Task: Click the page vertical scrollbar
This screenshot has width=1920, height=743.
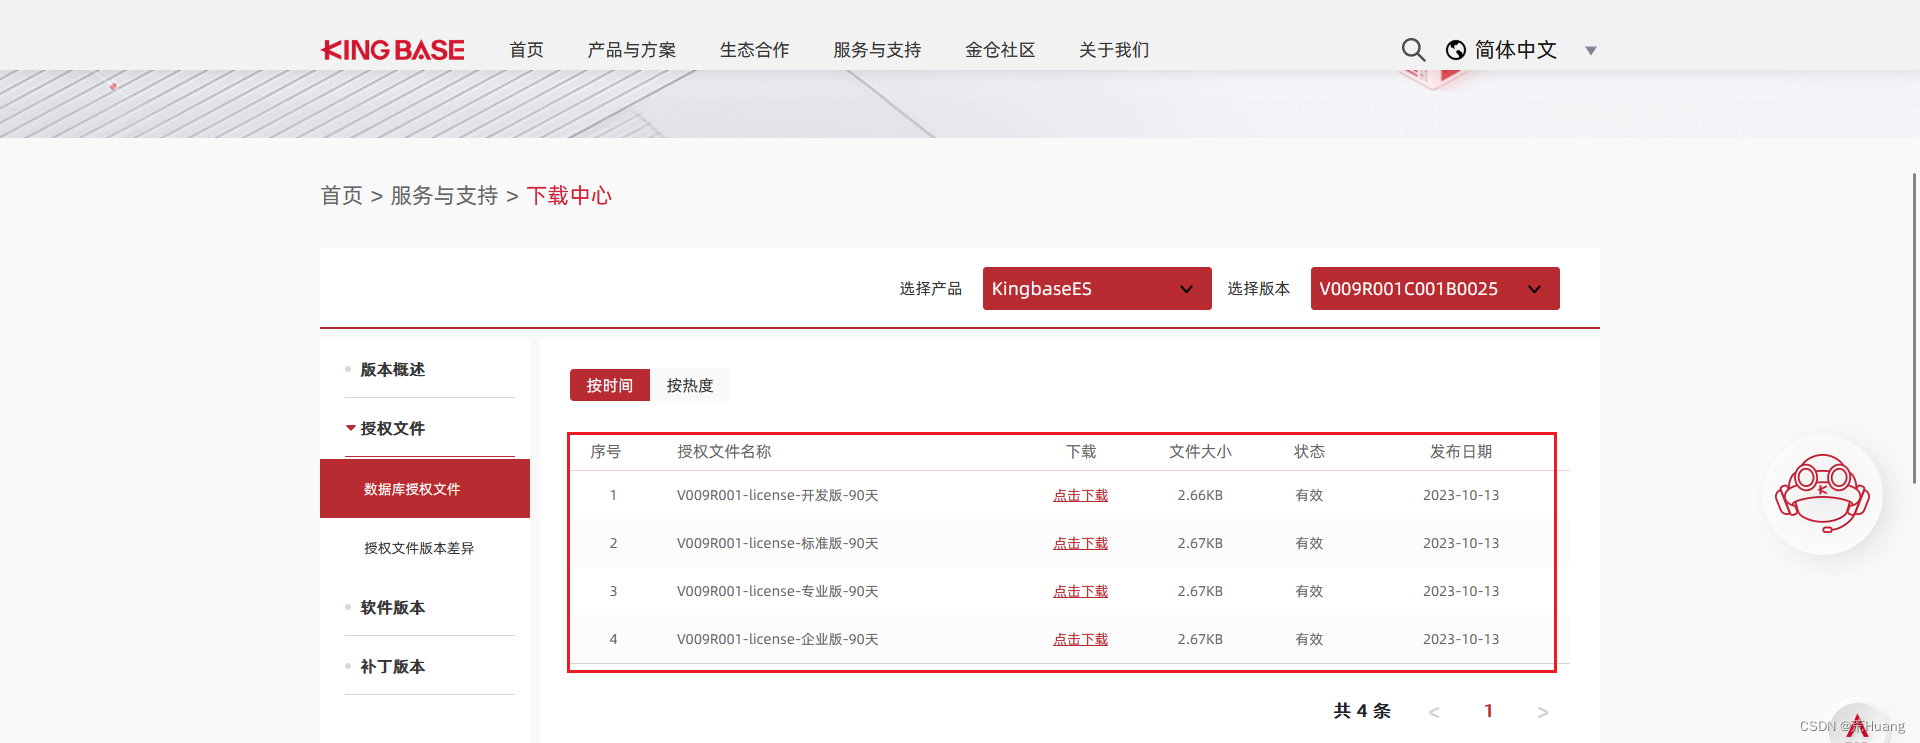Action: point(1914,330)
